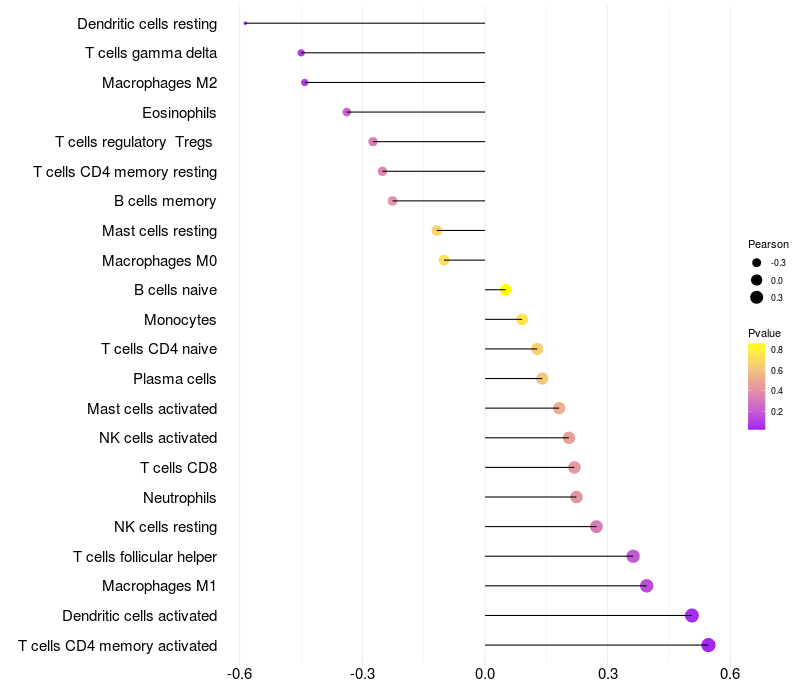Click the 0.0 x-axis tick label
The image size is (800, 700).
coord(485,674)
